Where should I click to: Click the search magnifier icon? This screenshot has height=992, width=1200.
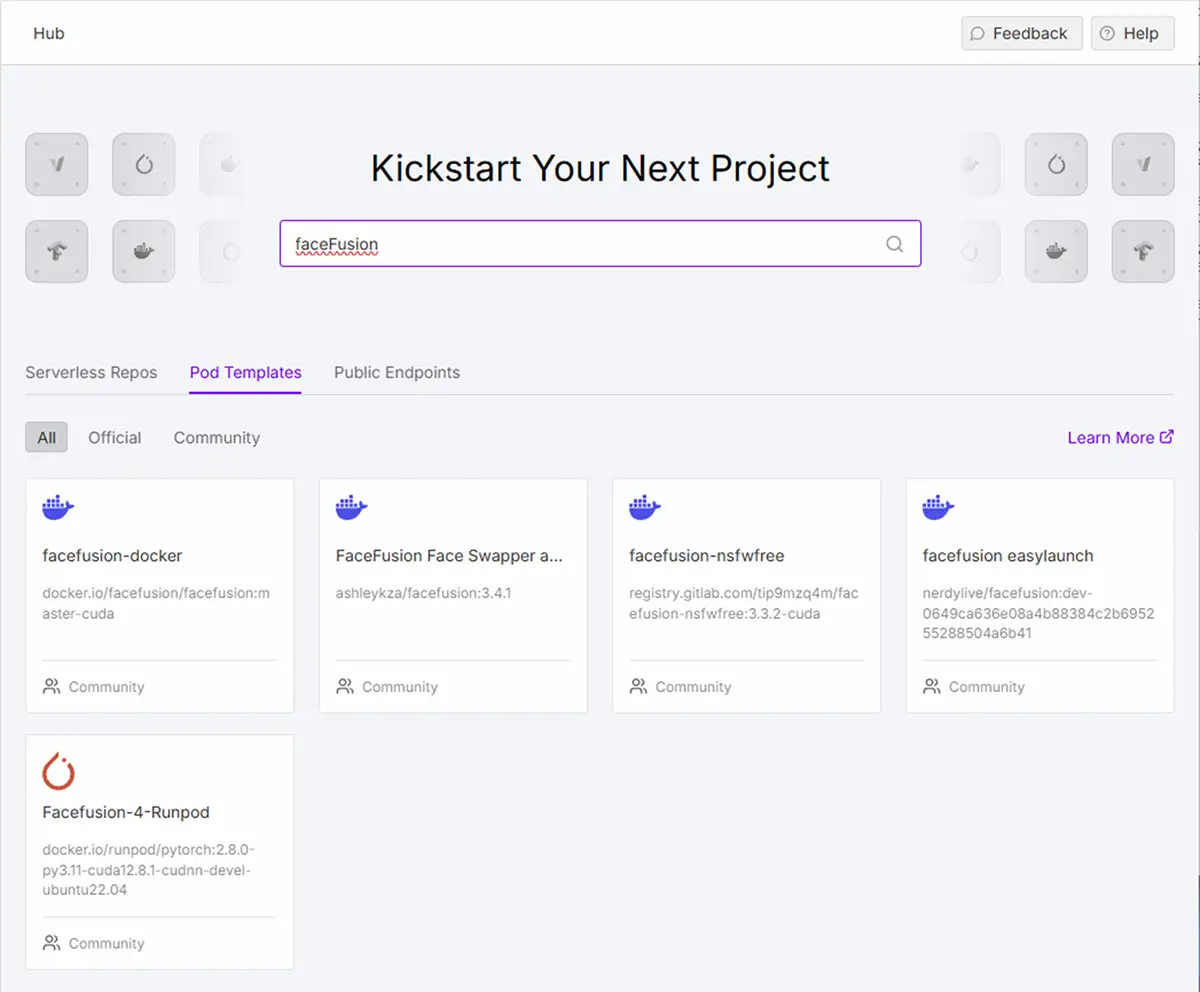(894, 244)
